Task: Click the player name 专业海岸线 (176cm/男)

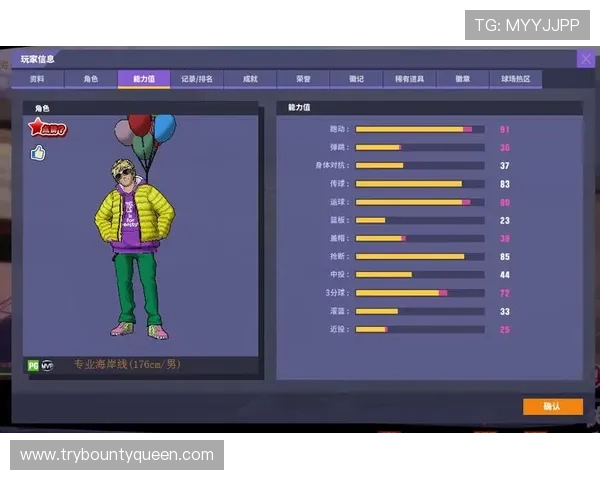Action: coord(127,364)
